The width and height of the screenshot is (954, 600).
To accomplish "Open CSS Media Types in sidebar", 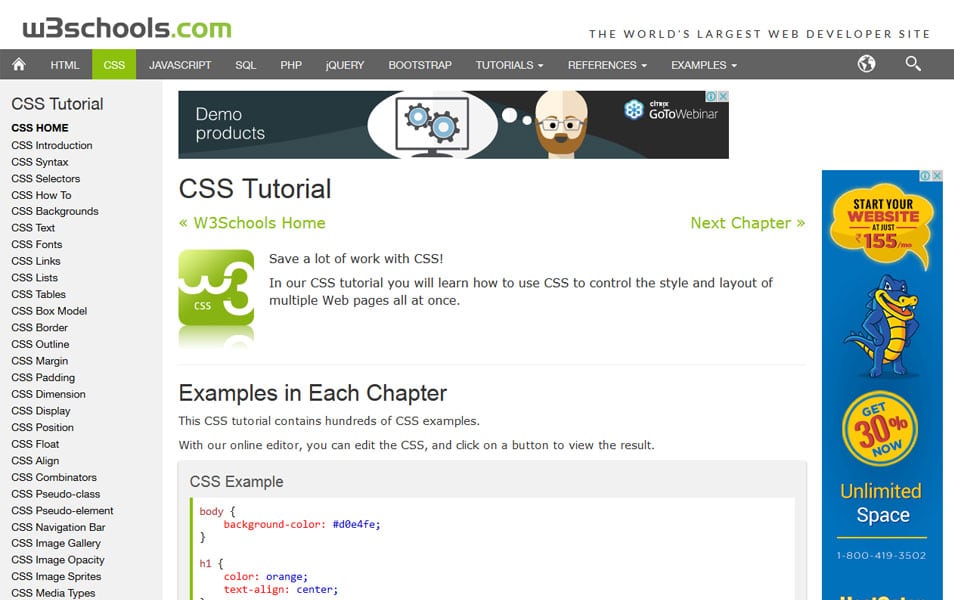I will (53, 593).
